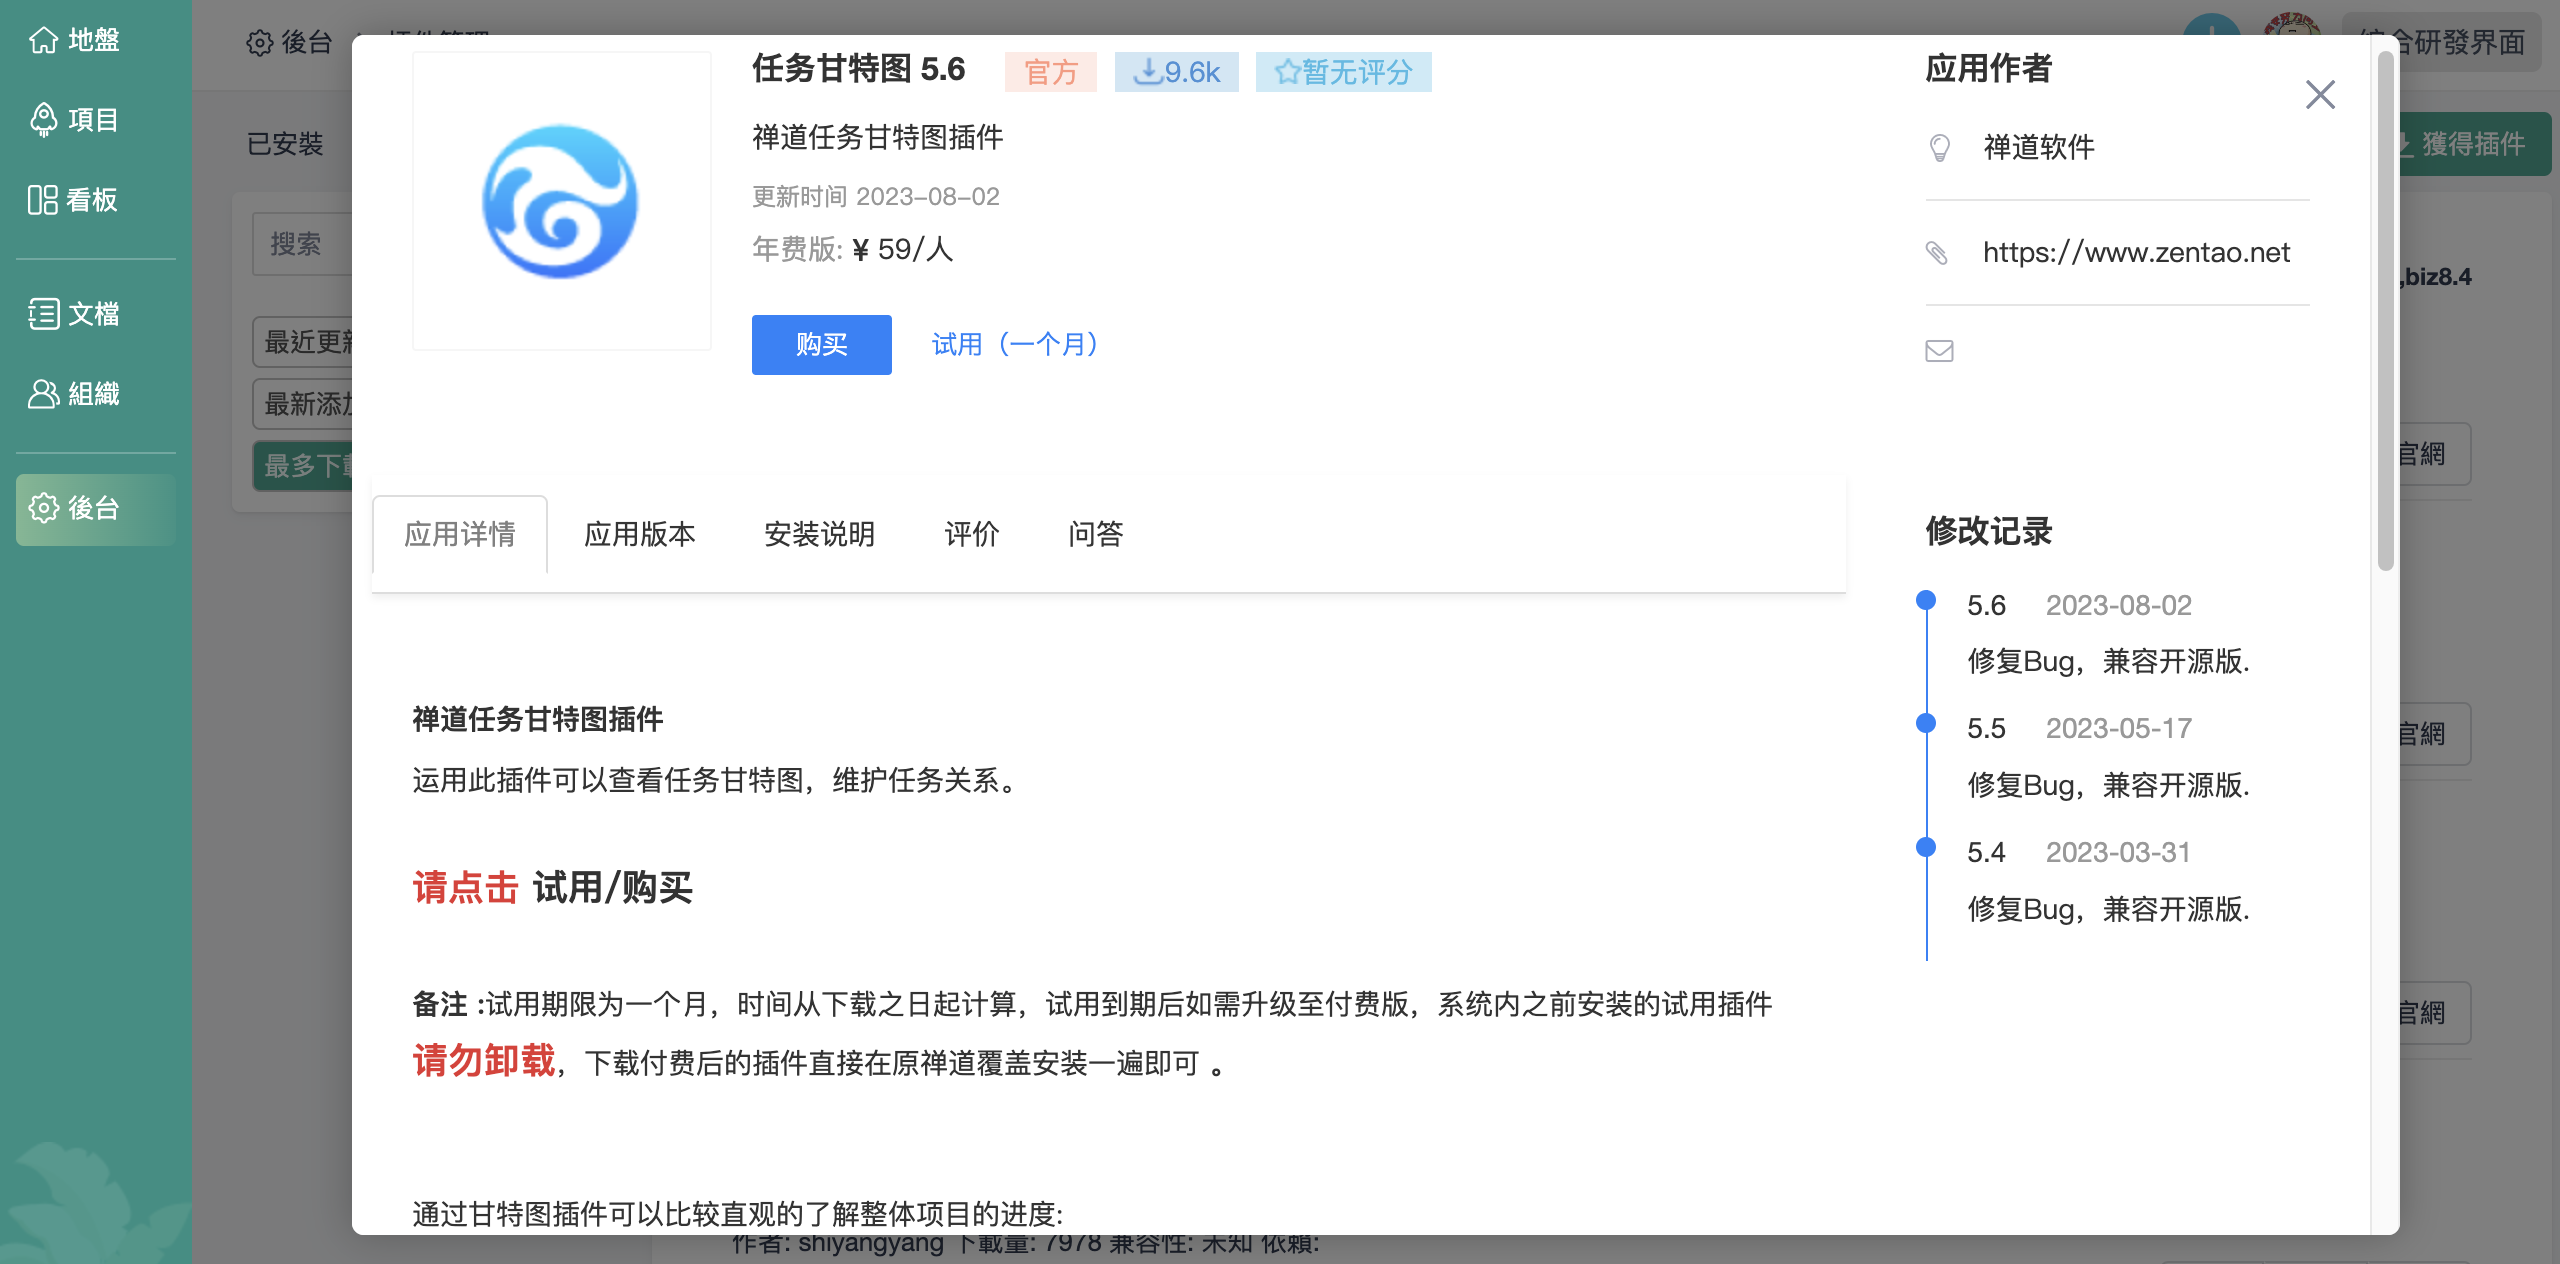Image resolution: width=2560 pixels, height=1264 pixels.
Task: Click the 地盤 home icon in sidebar
Action: [44, 40]
